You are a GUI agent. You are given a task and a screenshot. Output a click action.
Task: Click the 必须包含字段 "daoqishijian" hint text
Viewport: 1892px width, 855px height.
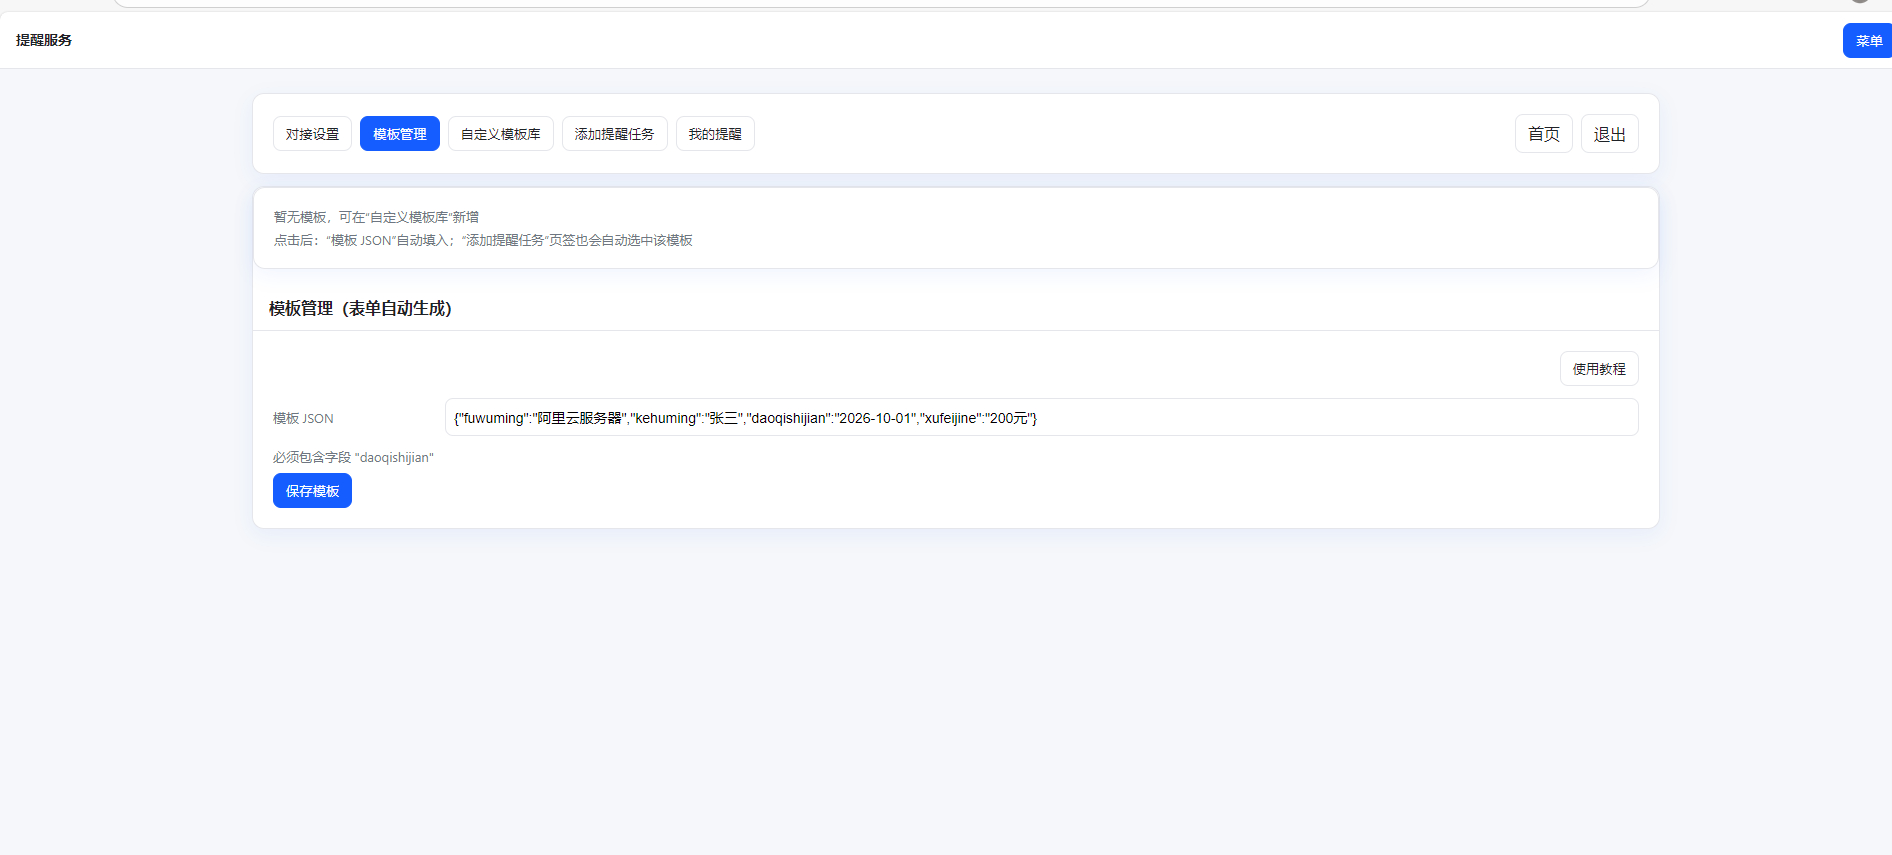pyautogui.click(x=353, y=458)
